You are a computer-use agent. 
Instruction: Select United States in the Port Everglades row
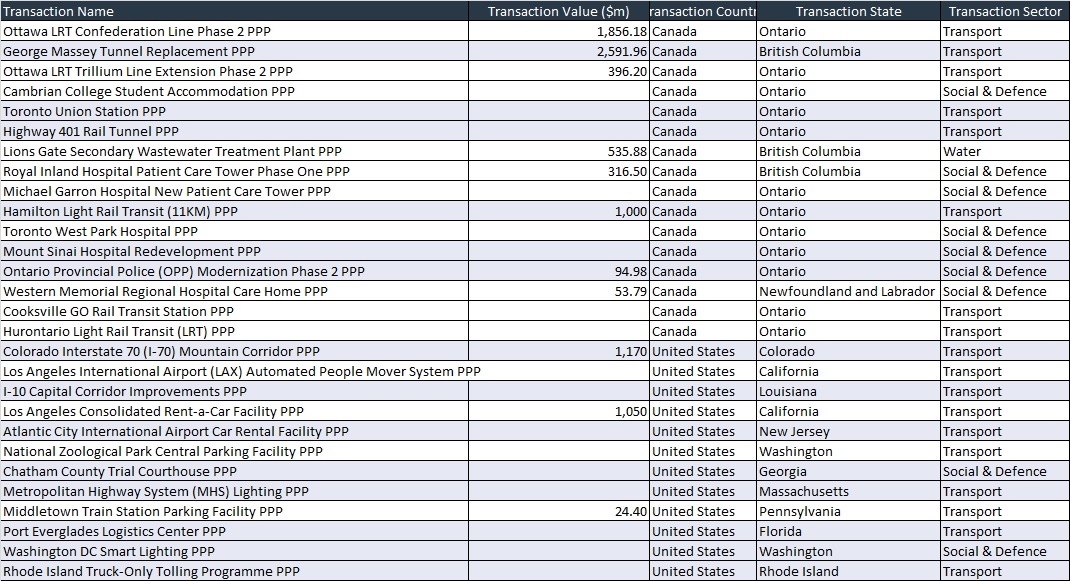tap(703, 531)
